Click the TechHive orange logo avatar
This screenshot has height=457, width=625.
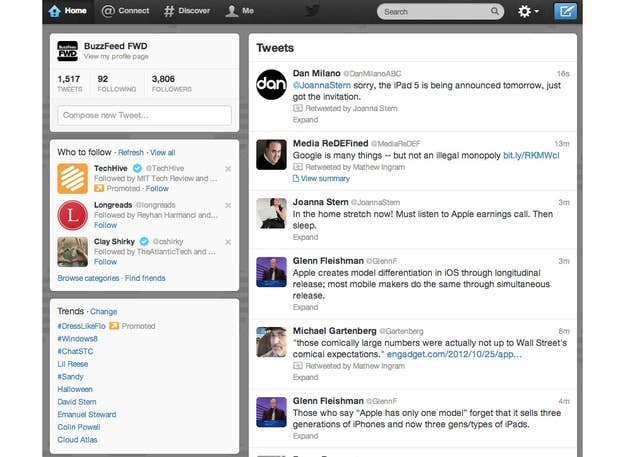(73, 178)
